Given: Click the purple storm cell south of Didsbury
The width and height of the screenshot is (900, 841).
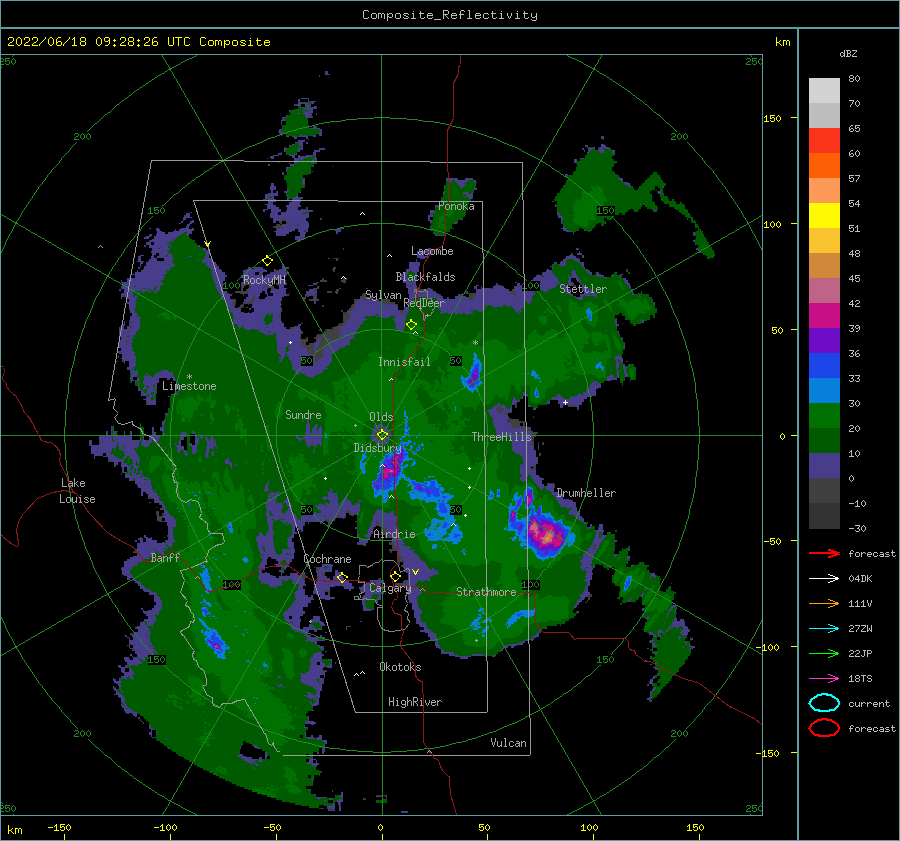Looking at the screenshot, I should tap(391, 471).
